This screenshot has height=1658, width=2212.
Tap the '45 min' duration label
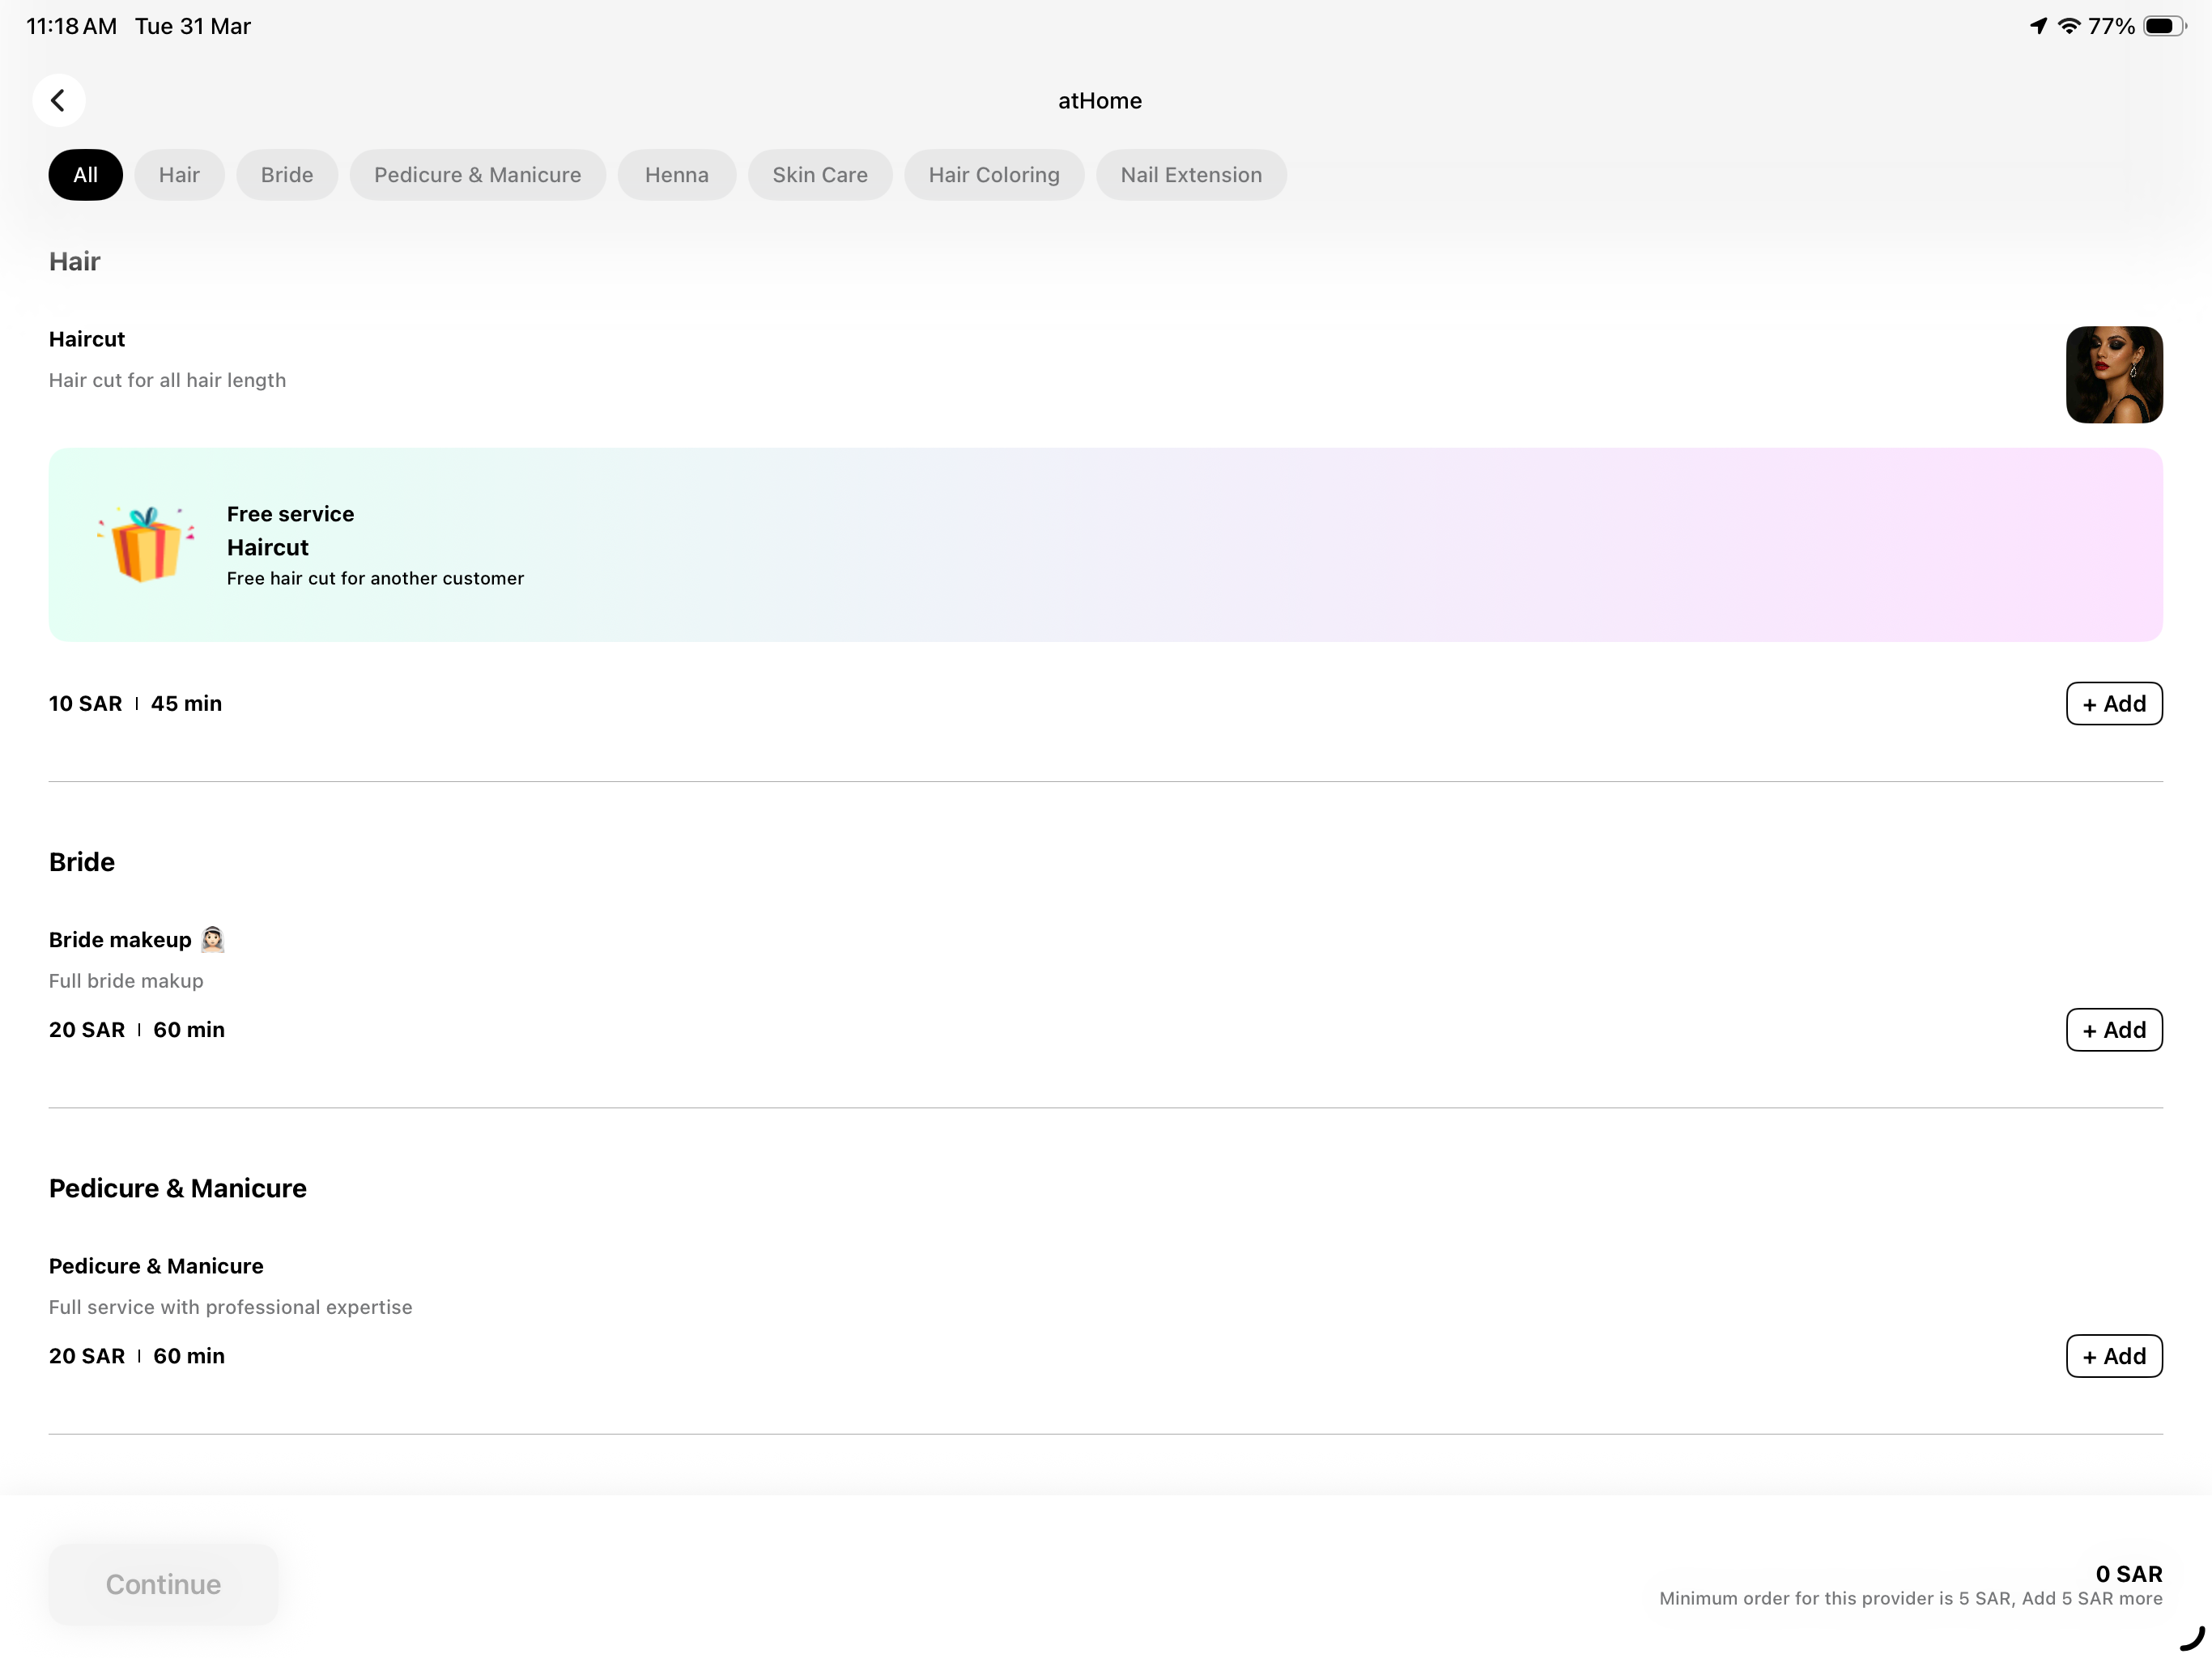[x=186, y=703]
